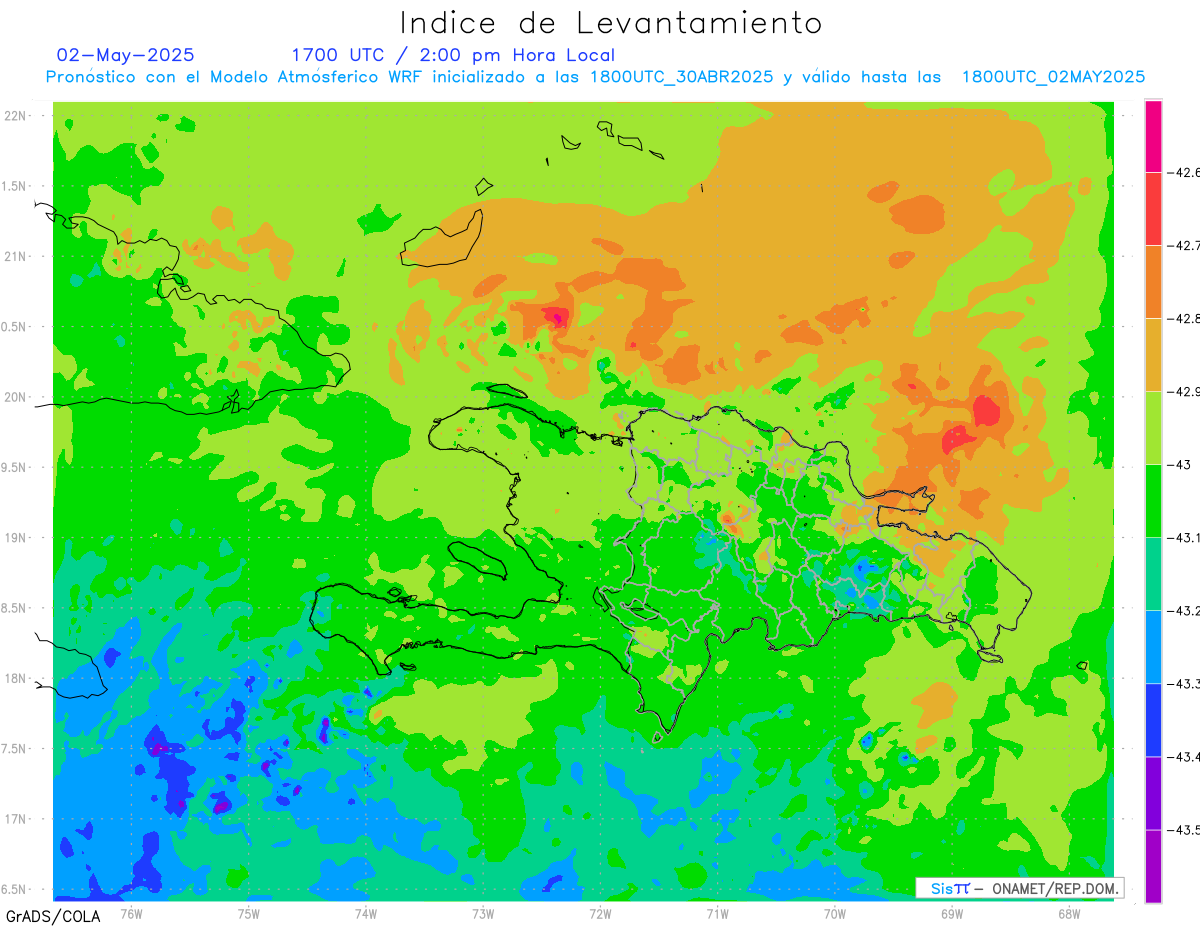Click the colorbar value "-42.9"
Viewport: 1200px width, 927px height.
pyautogui.click(x=1183, y=391)
